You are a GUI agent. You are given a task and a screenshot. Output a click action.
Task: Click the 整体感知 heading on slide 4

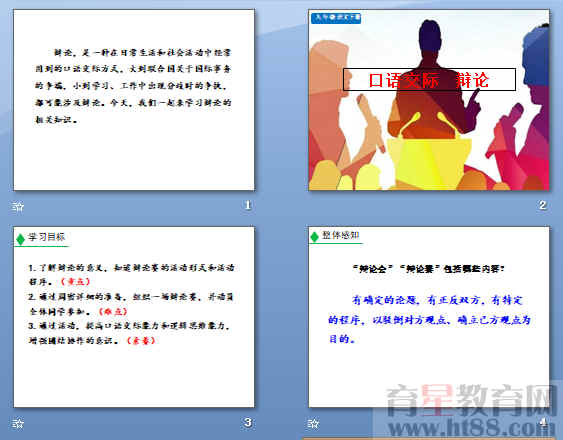(x=340, y=235)
